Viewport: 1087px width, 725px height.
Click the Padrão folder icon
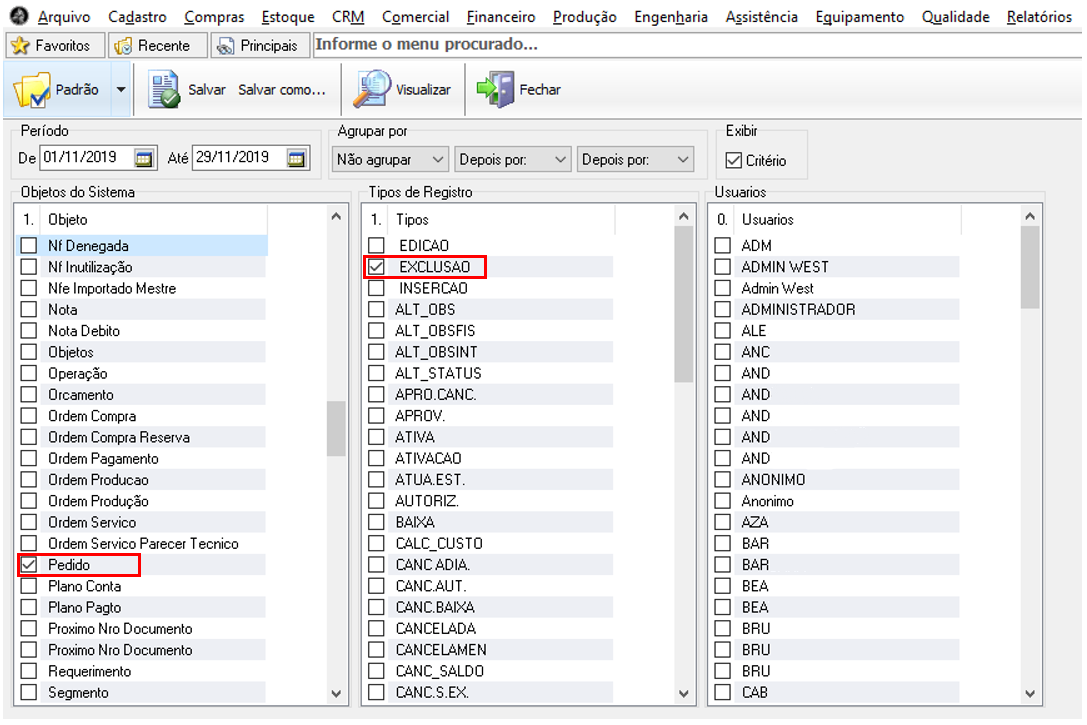(32, 89)
